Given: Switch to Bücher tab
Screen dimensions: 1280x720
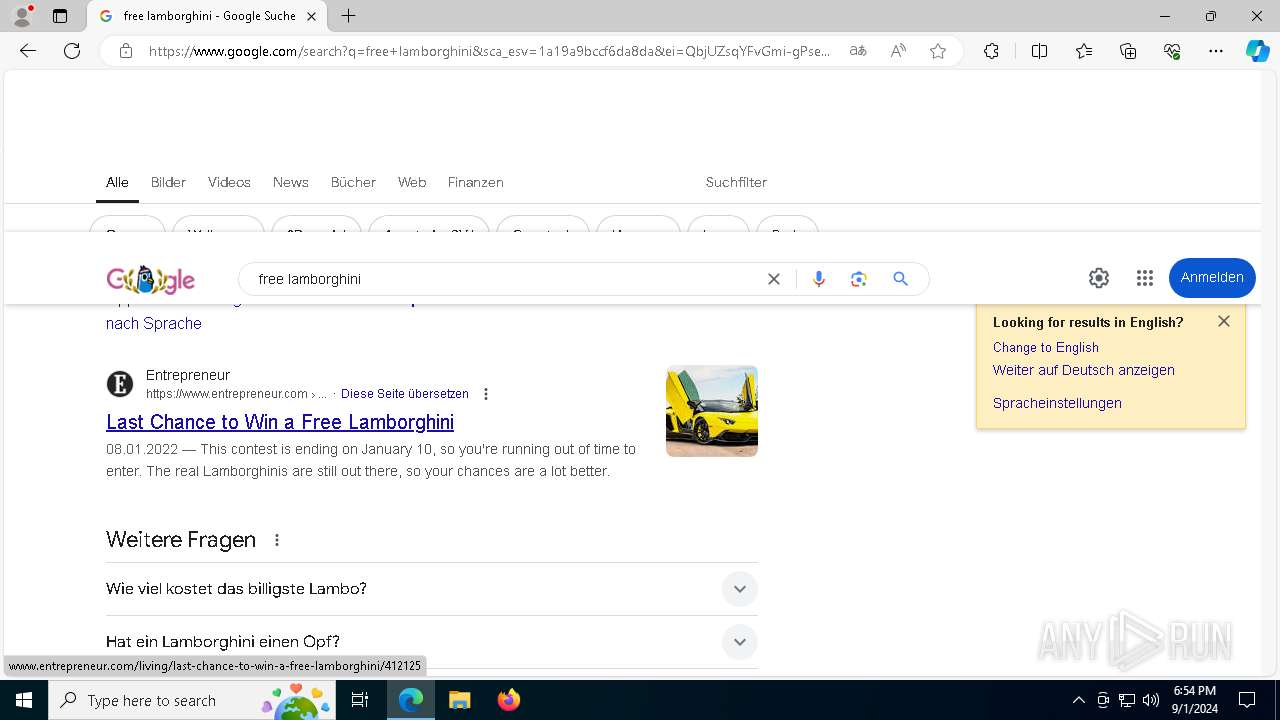Looking at the screenshot, I should point(353,182).
